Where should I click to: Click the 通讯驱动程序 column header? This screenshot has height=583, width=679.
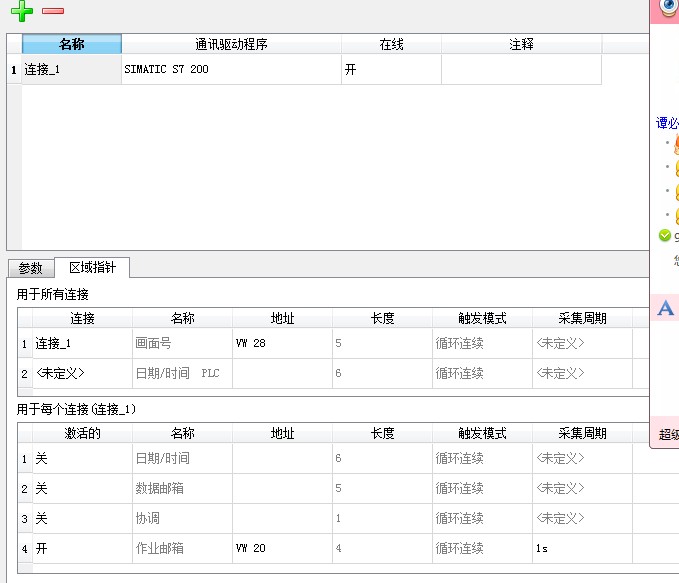231,44
